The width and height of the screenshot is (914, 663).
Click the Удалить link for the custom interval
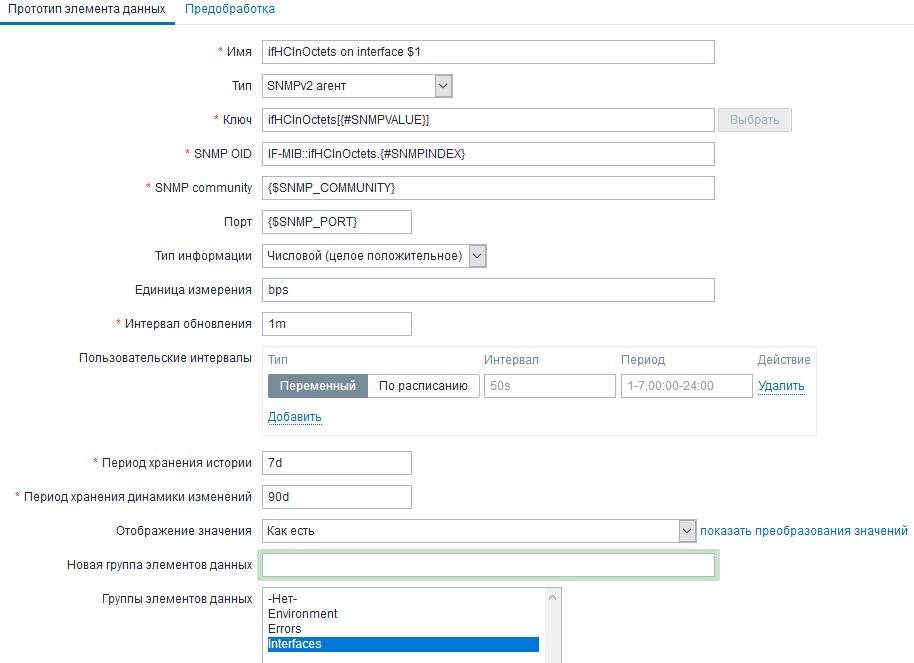tap(781, 386)
